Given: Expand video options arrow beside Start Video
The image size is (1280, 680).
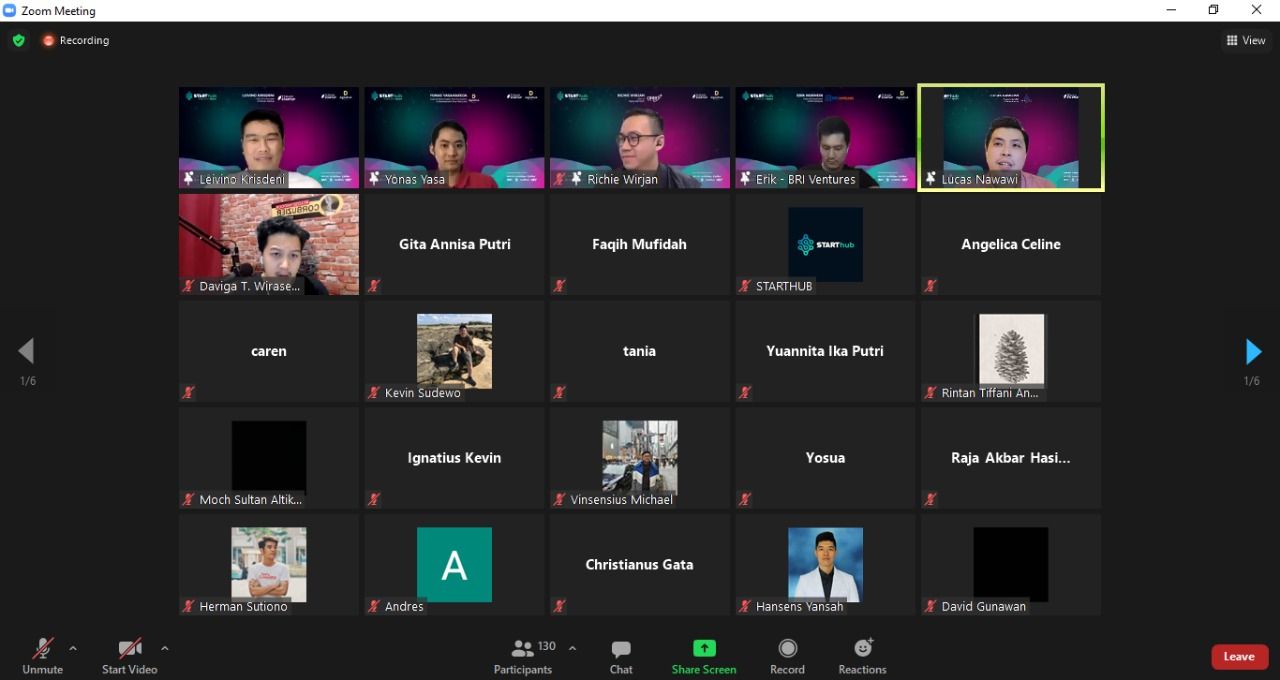Looking at the screenshot, I should [165, 648].
